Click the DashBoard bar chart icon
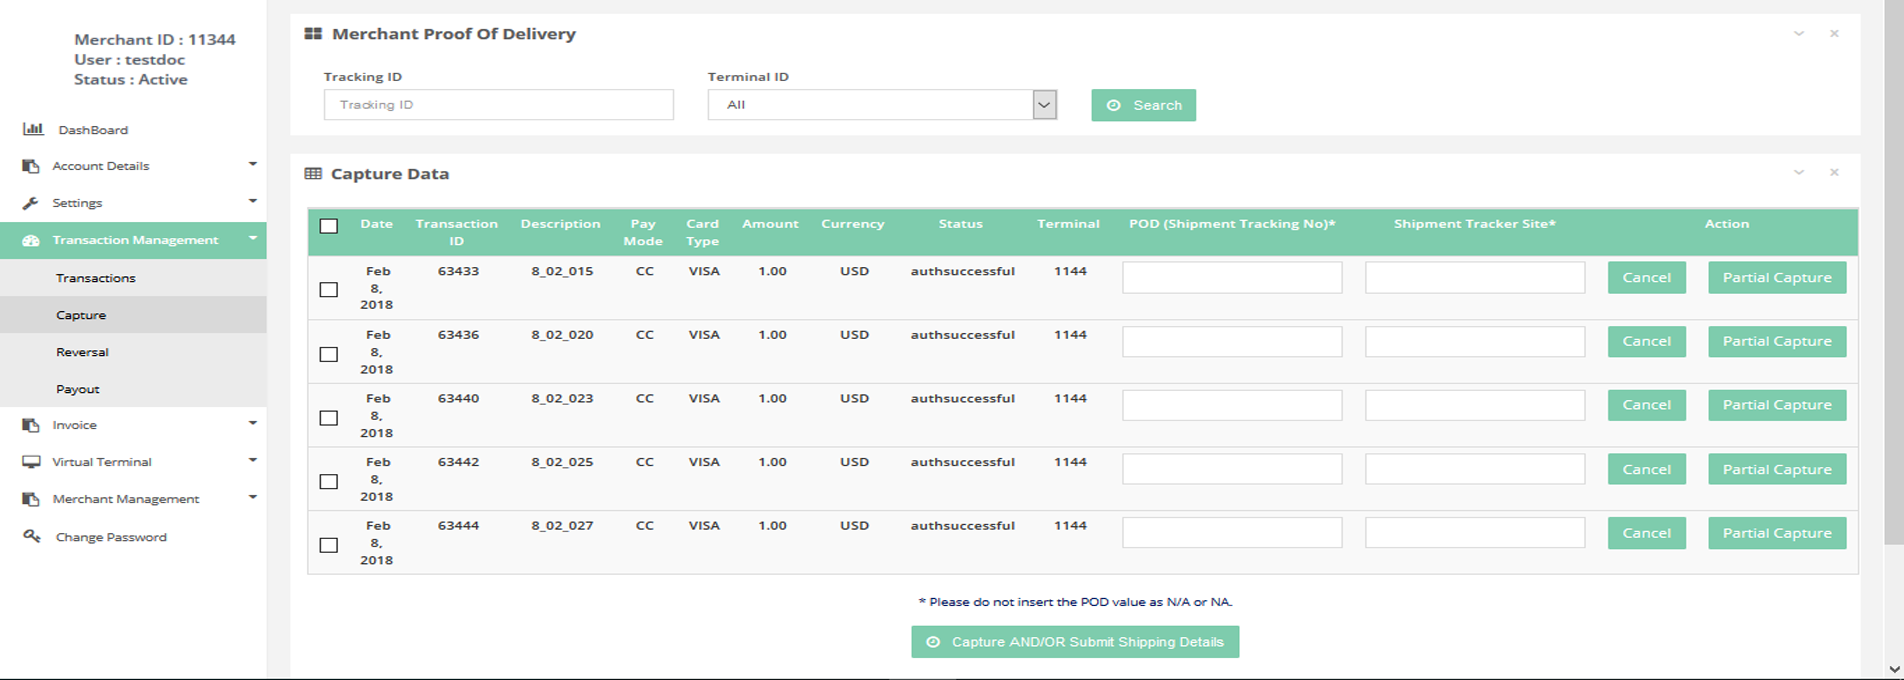 pos(32,129)
